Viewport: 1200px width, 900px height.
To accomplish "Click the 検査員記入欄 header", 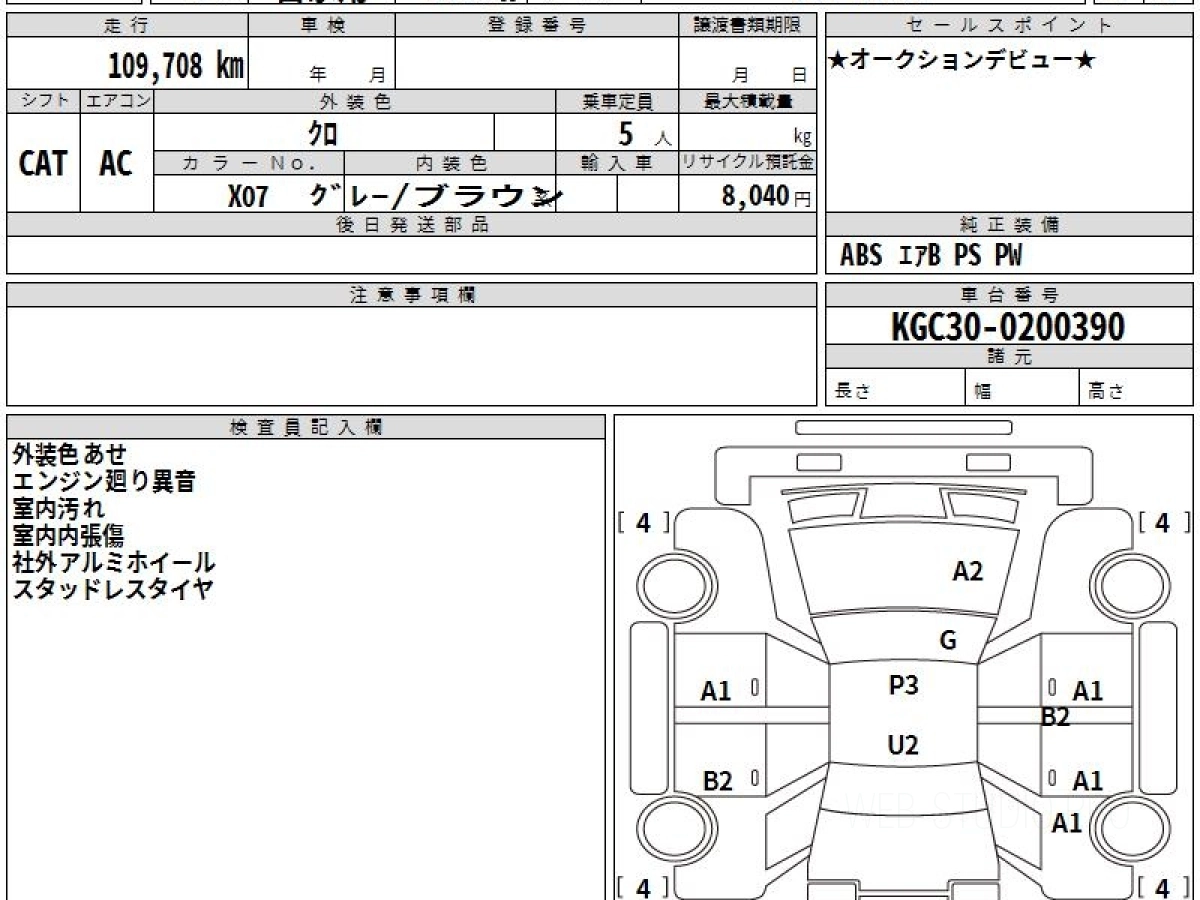I will [306, 427].
